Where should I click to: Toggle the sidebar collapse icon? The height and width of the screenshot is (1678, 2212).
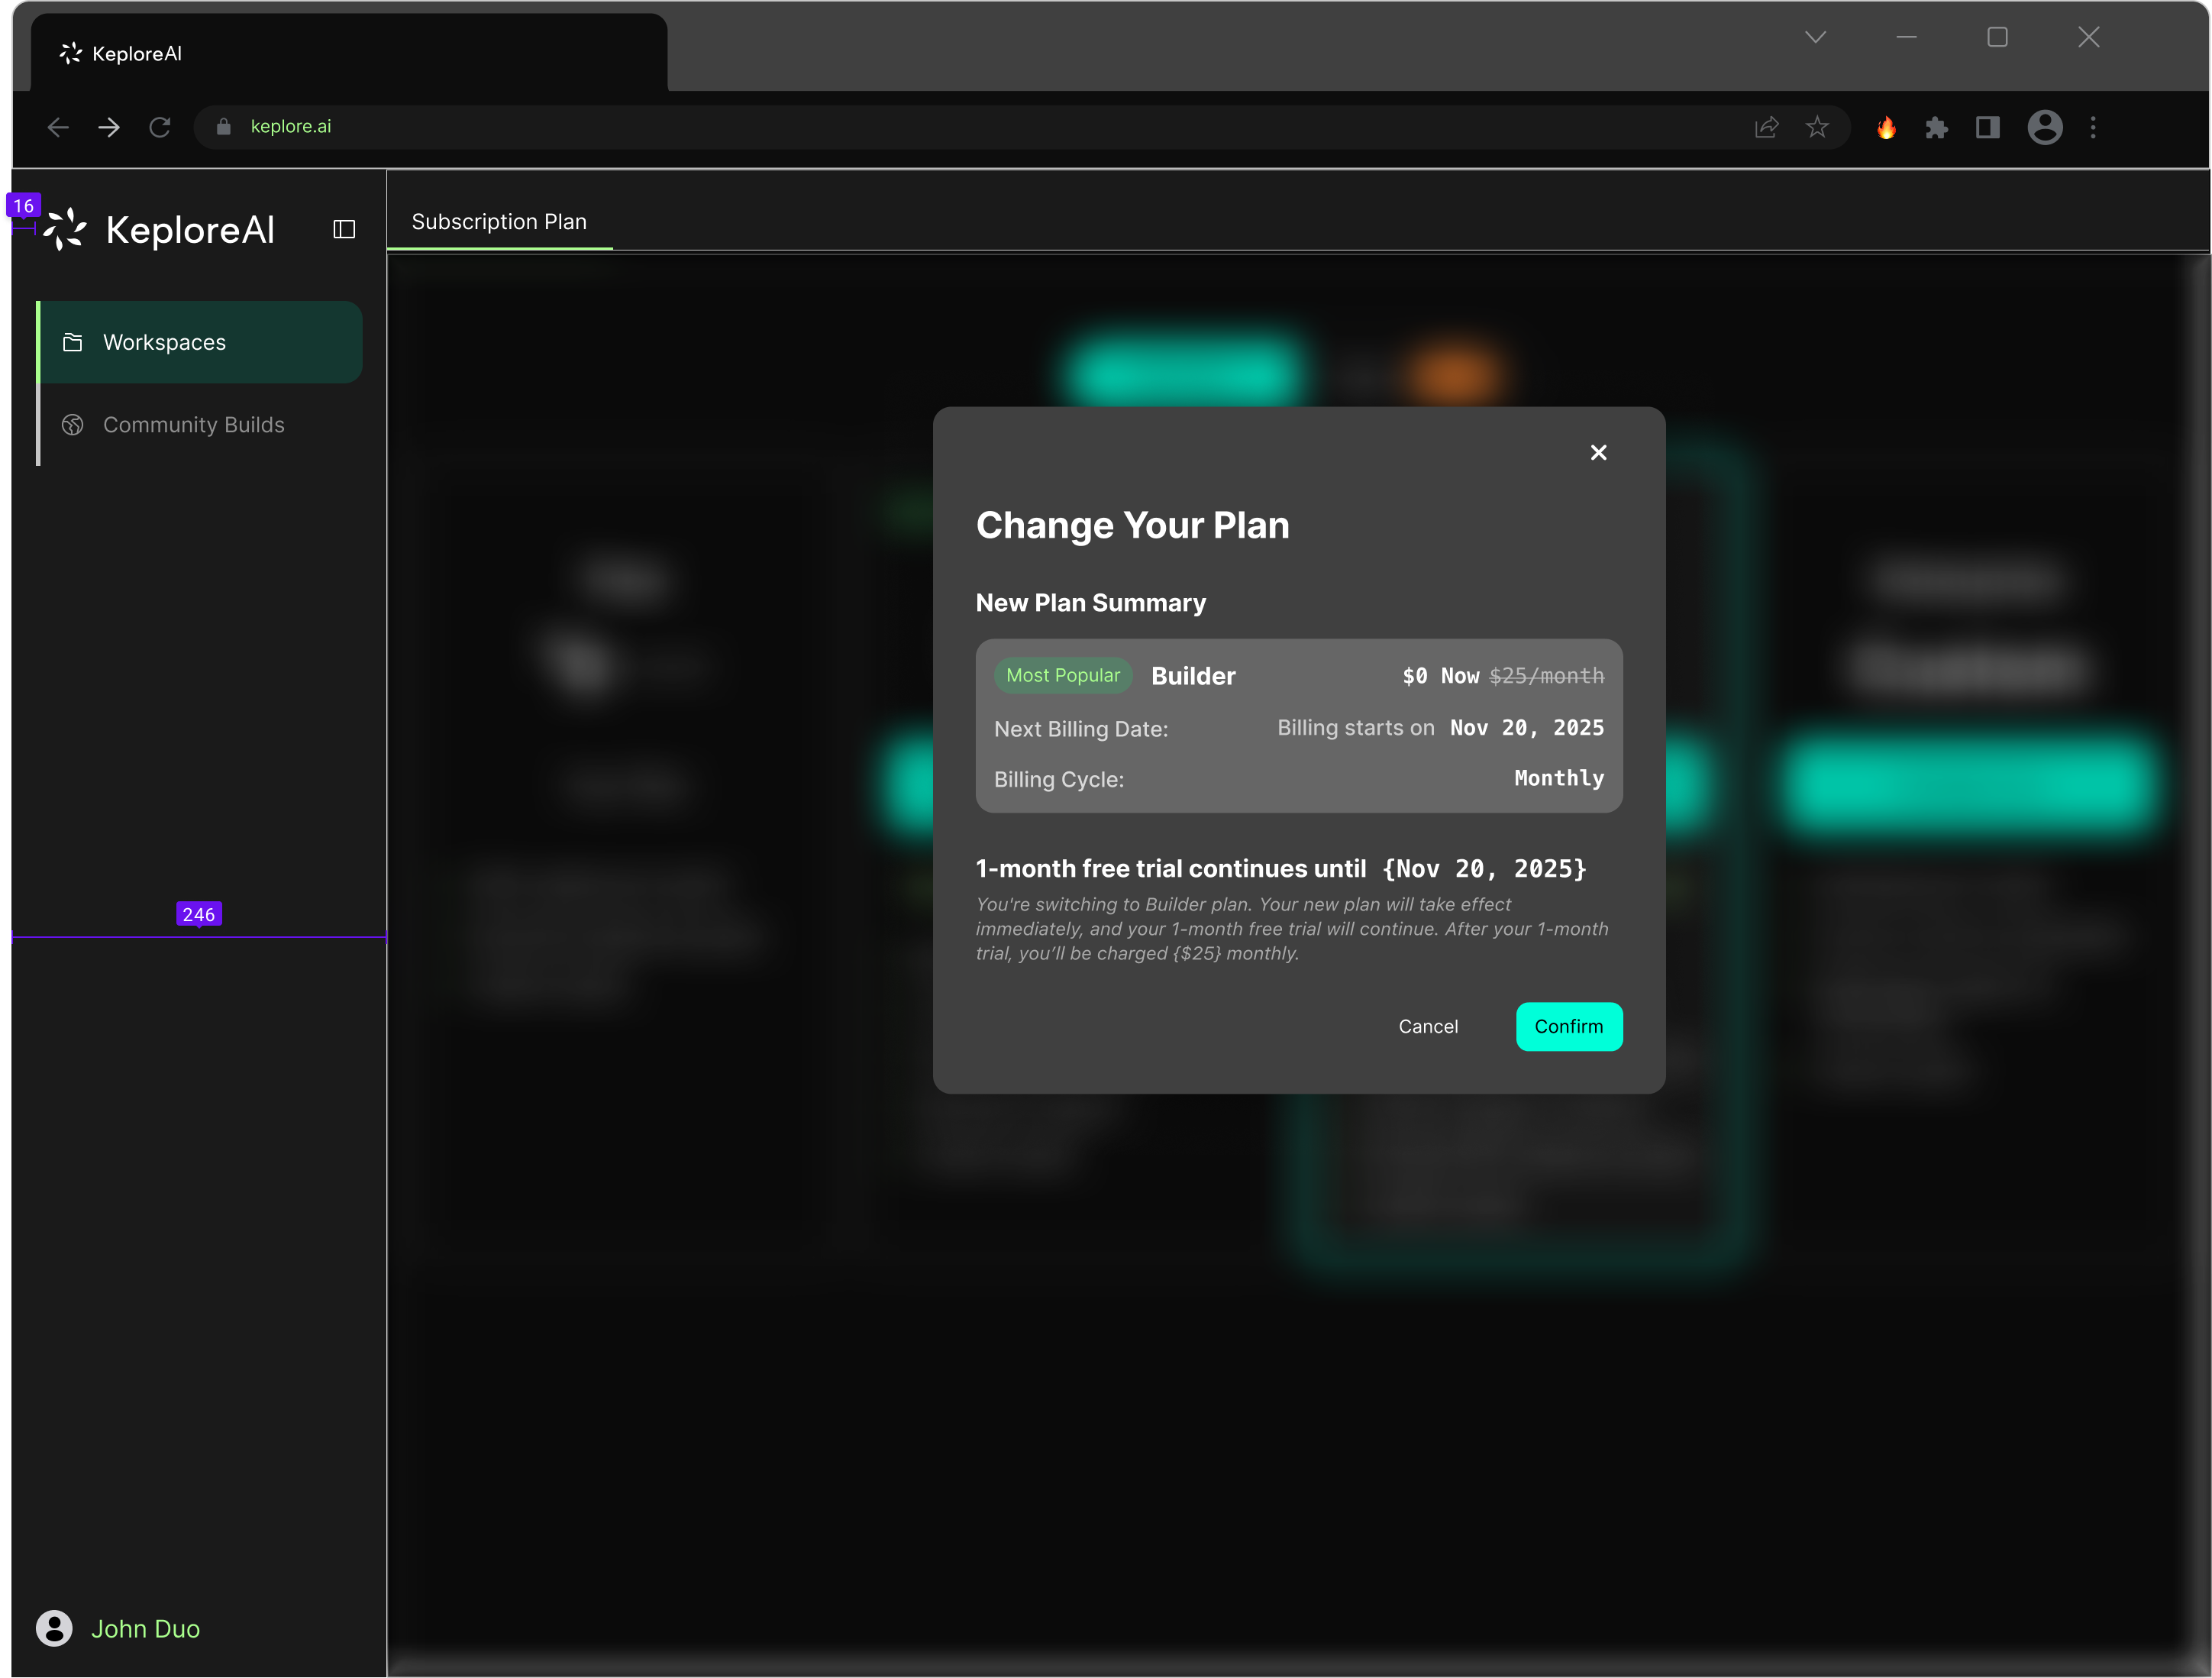(344, 229)
